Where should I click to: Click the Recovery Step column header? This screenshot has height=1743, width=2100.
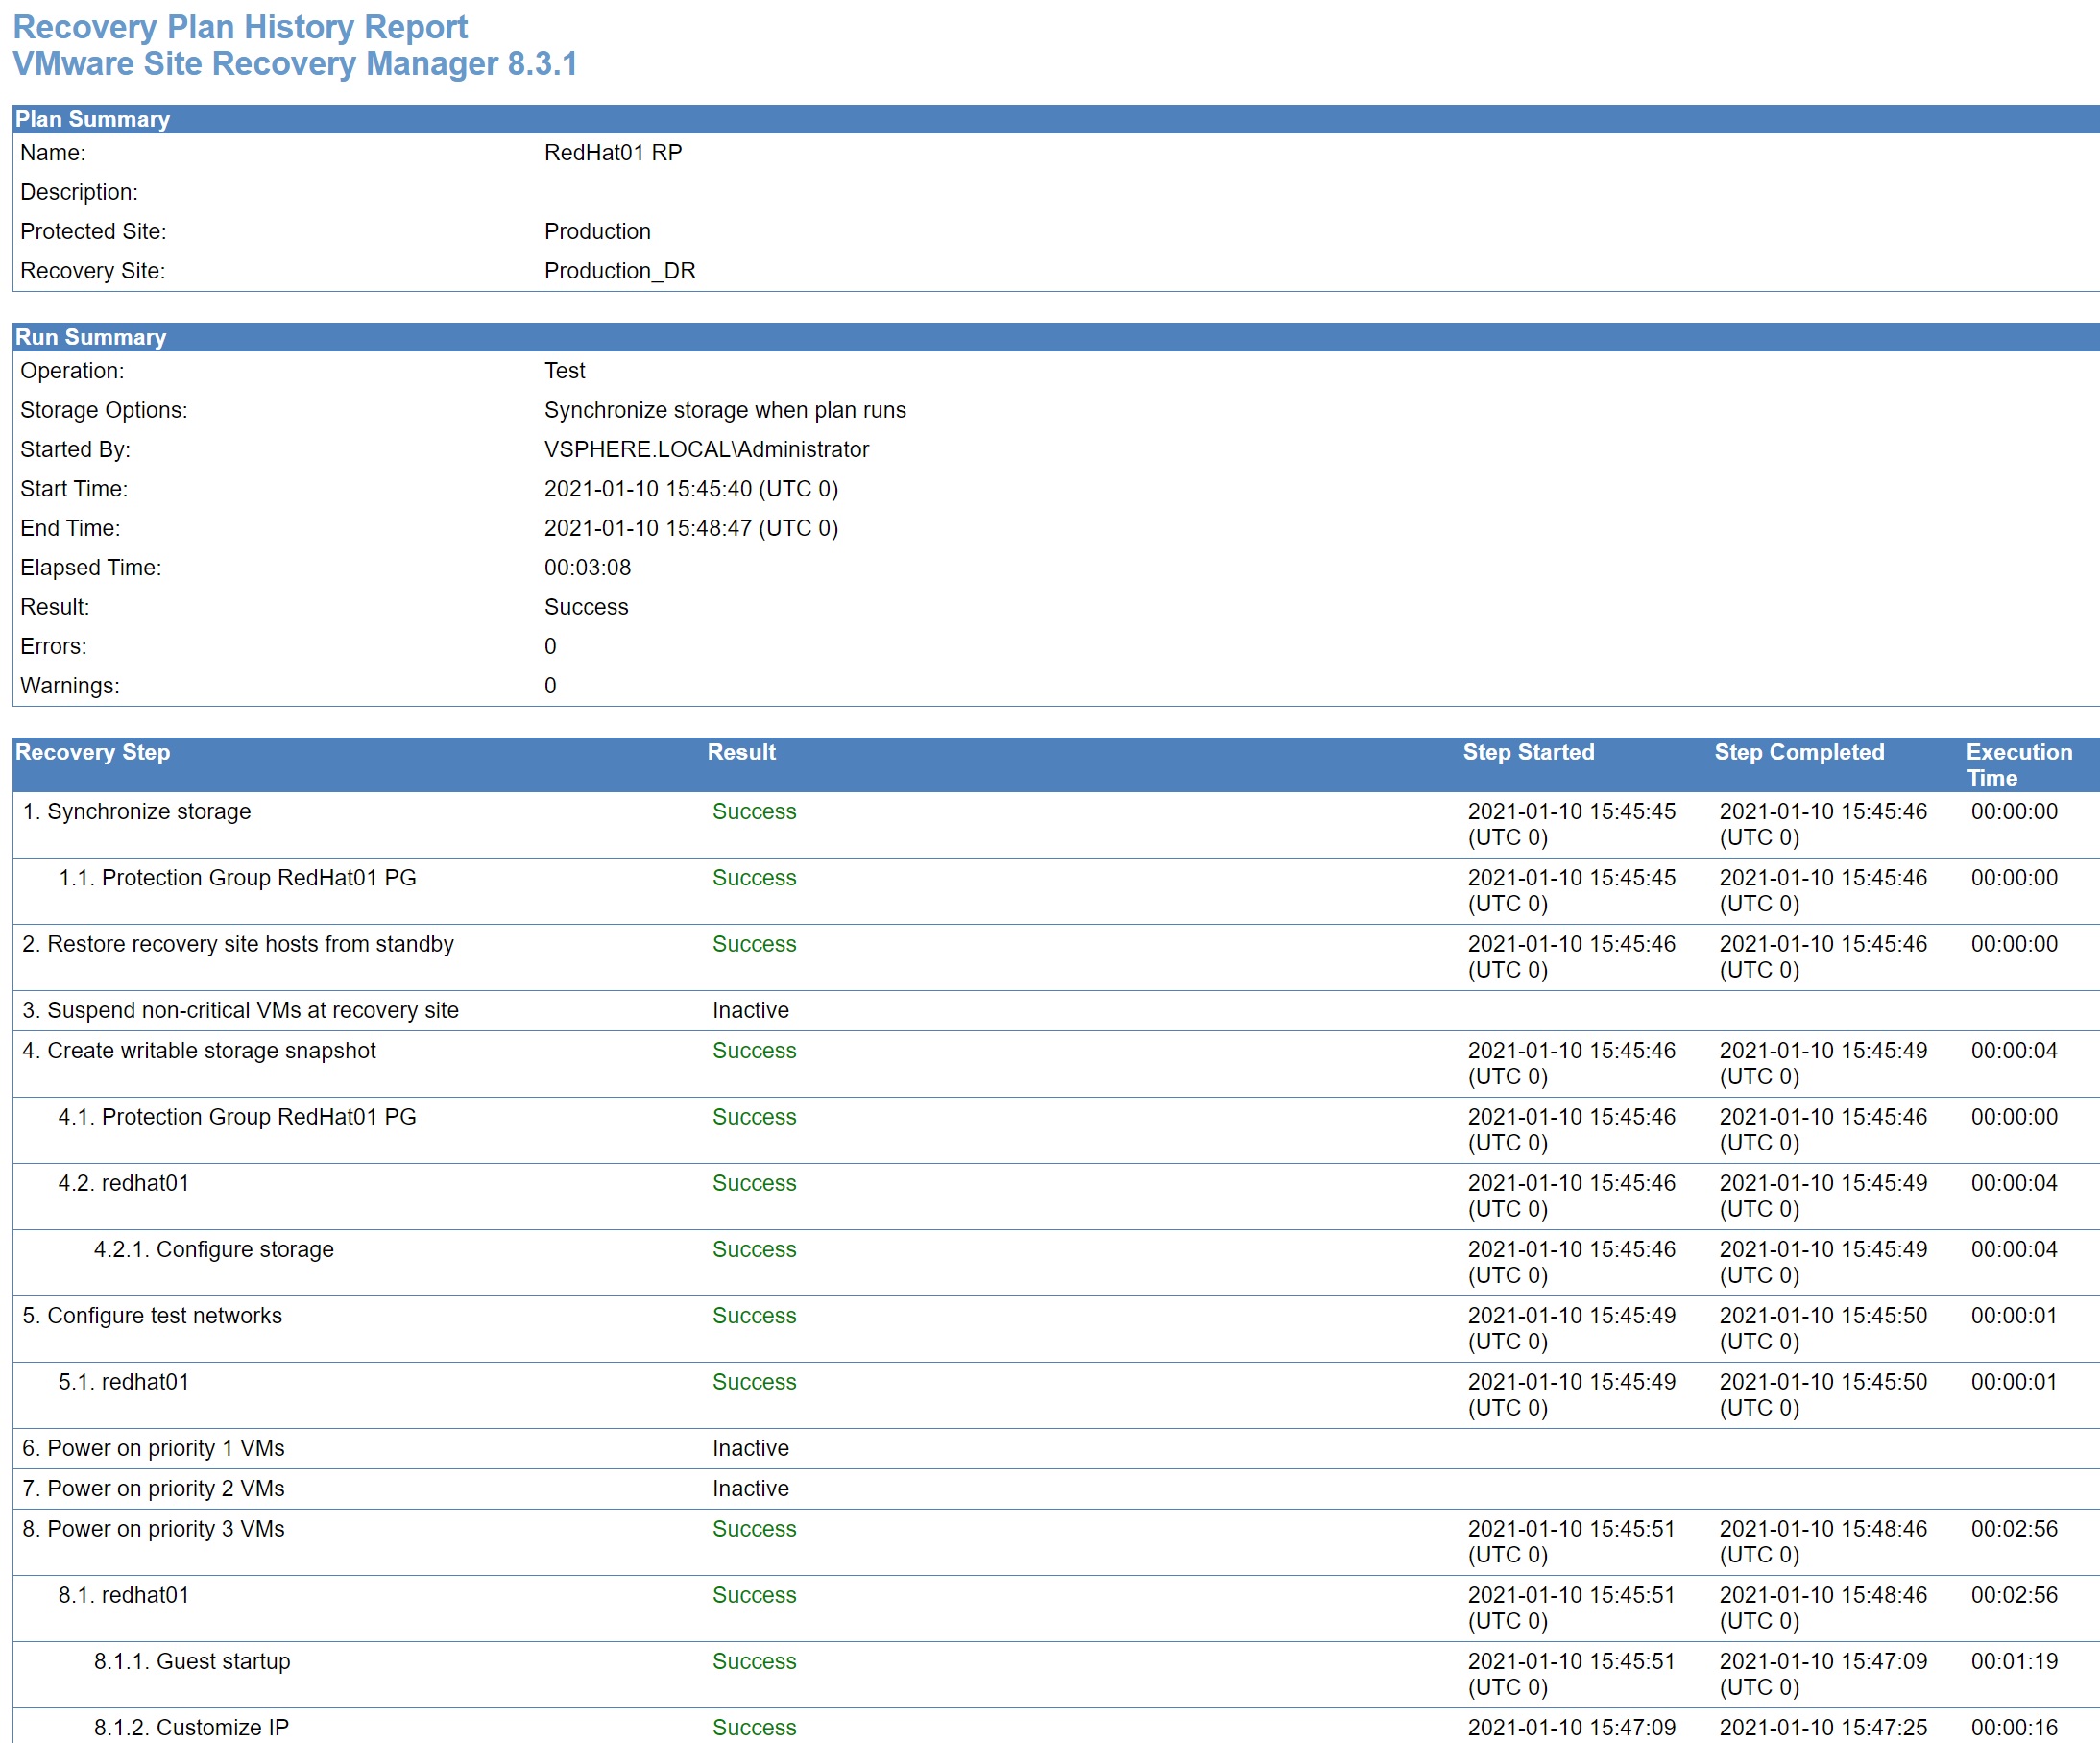click(x=92, y=753)
